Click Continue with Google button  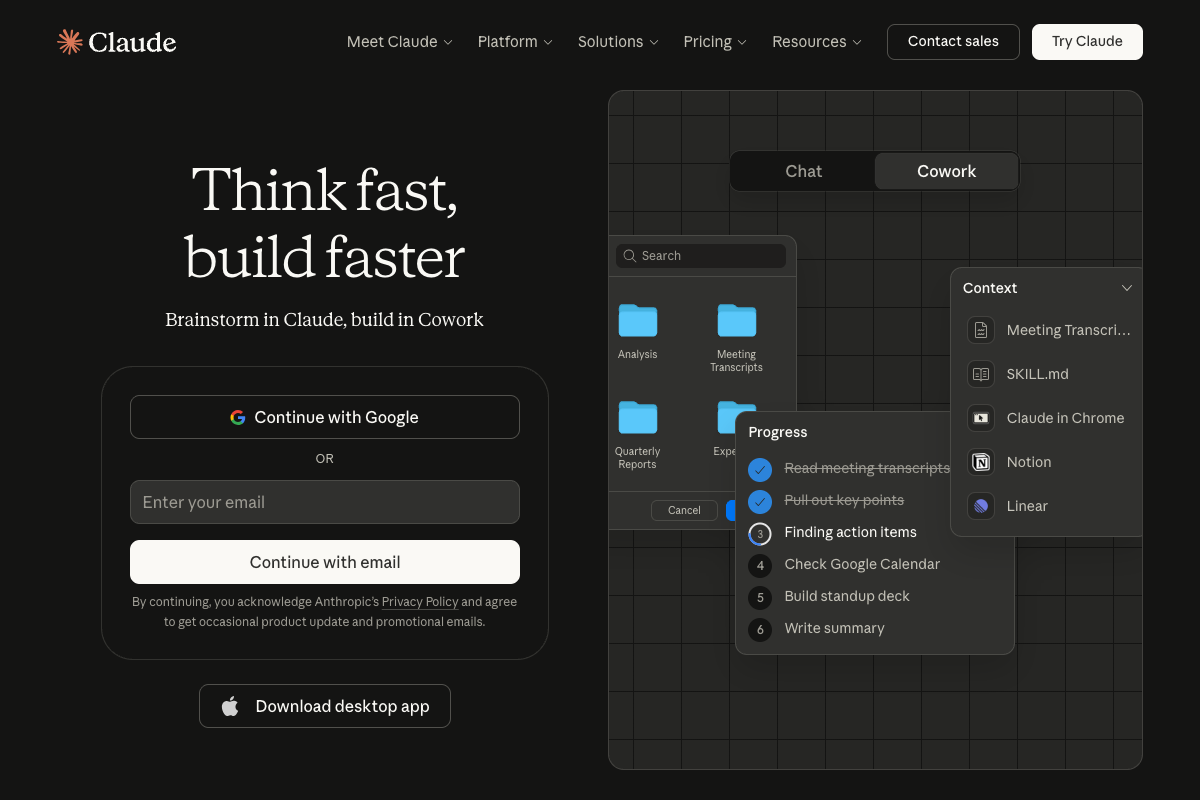325,417
